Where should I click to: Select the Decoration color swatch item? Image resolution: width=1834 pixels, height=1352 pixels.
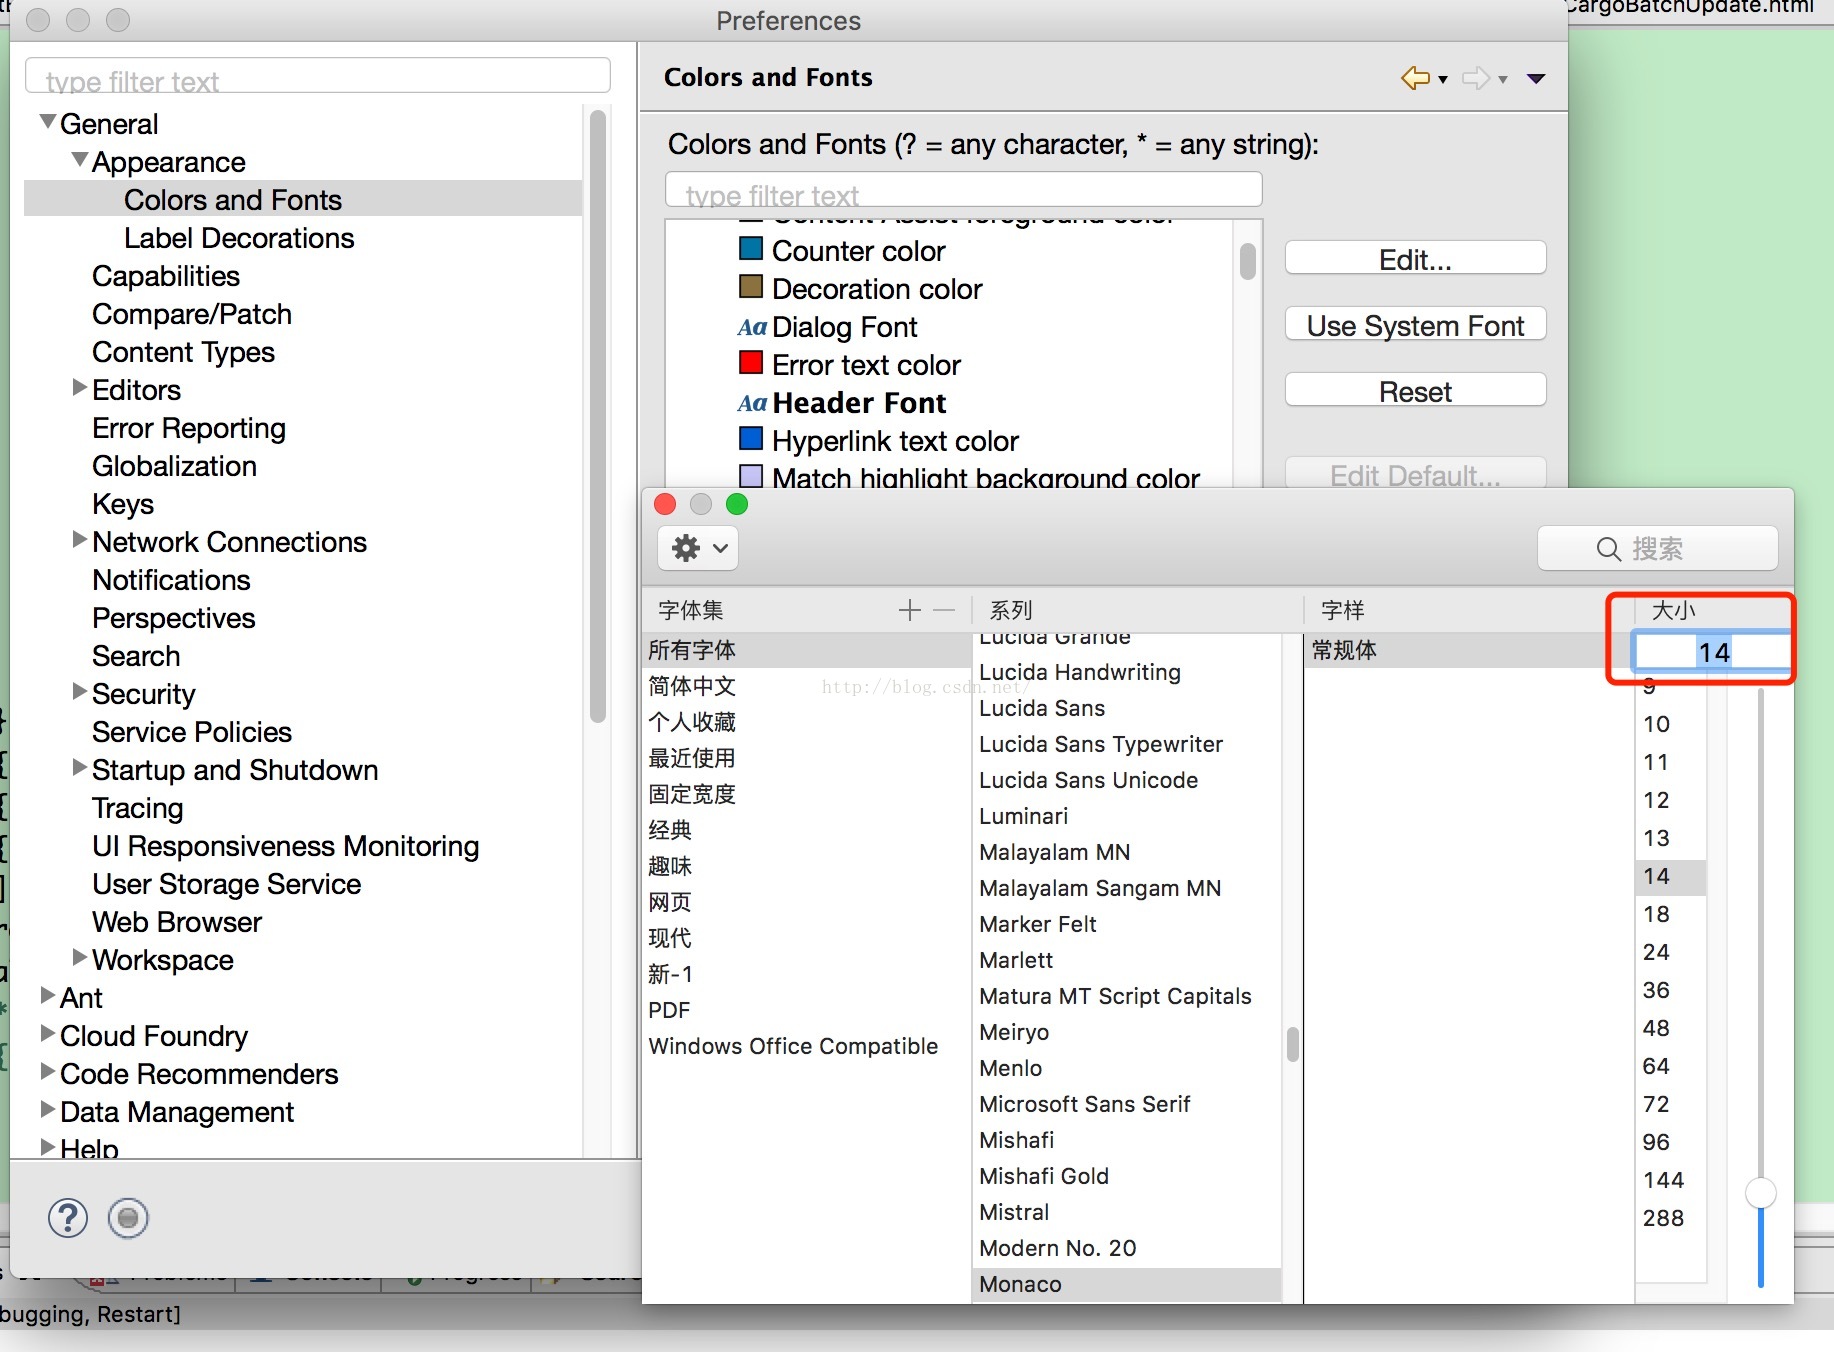tap(751, 286)
